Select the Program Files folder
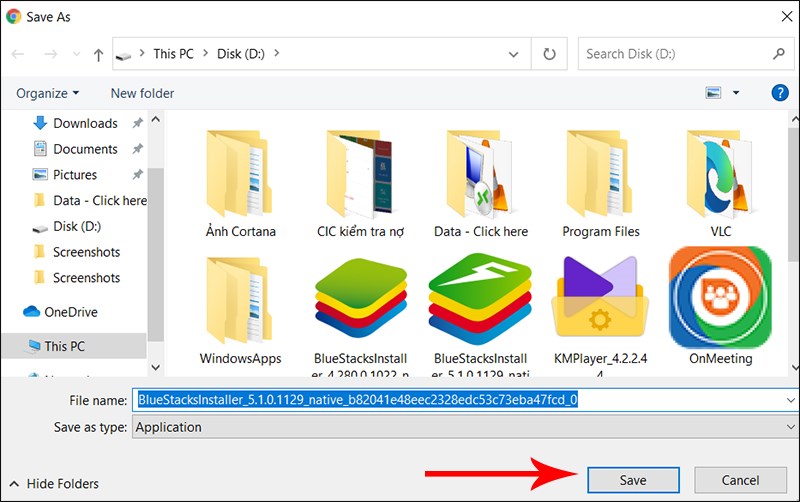800x502 pixels. click(x=601, y=184)
